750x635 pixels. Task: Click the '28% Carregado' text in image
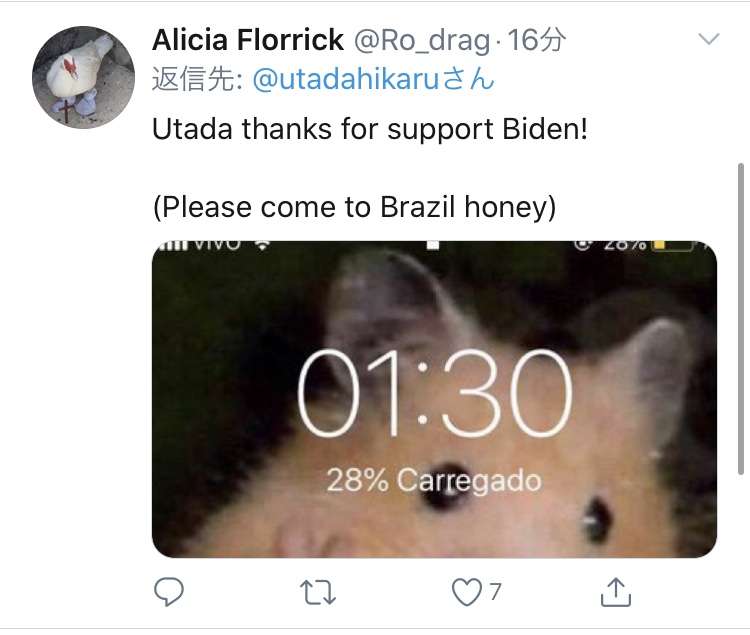(x=434, y=481)
